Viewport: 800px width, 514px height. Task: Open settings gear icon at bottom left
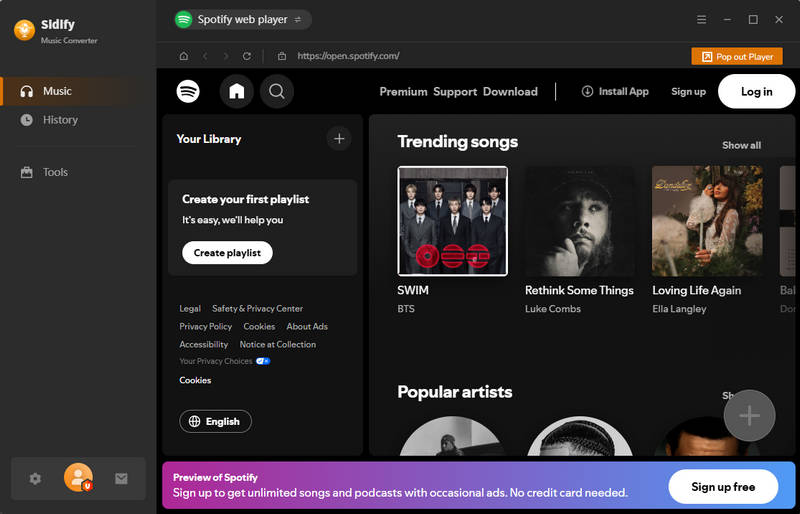click(35, 479)
